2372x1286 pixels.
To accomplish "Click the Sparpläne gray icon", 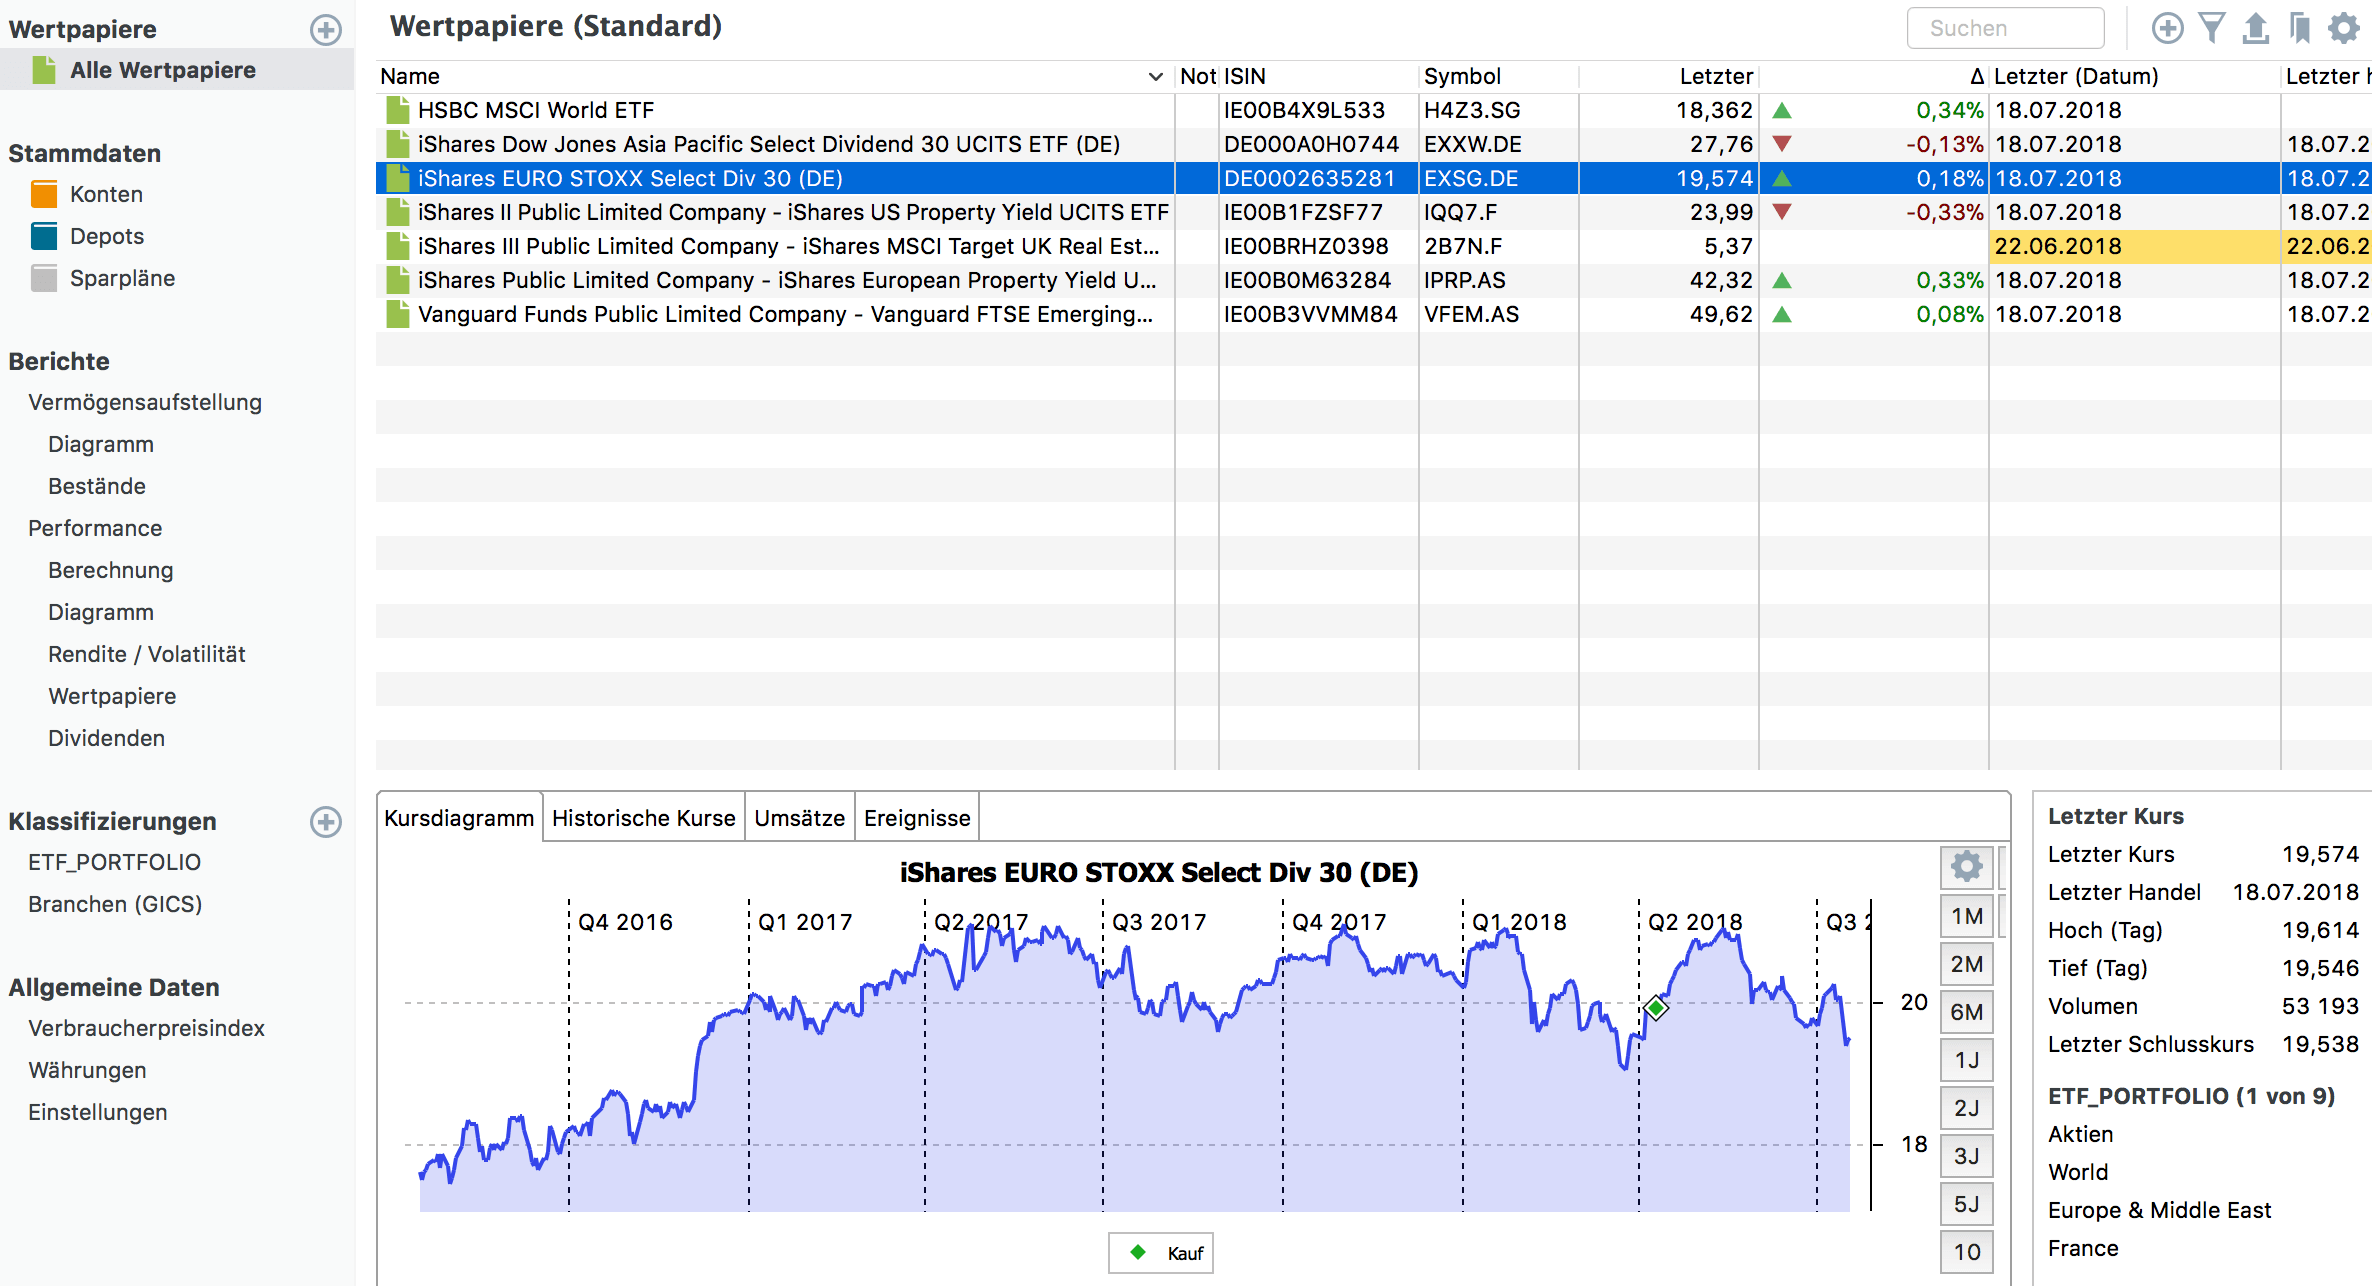I will (x=44, y=278).
